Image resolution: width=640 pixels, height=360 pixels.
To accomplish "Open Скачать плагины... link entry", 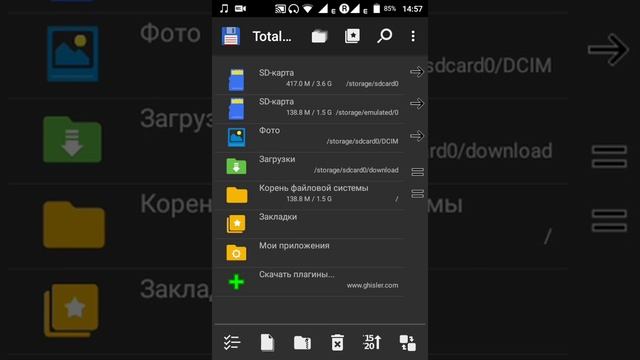I will click(x=310, y=282).
